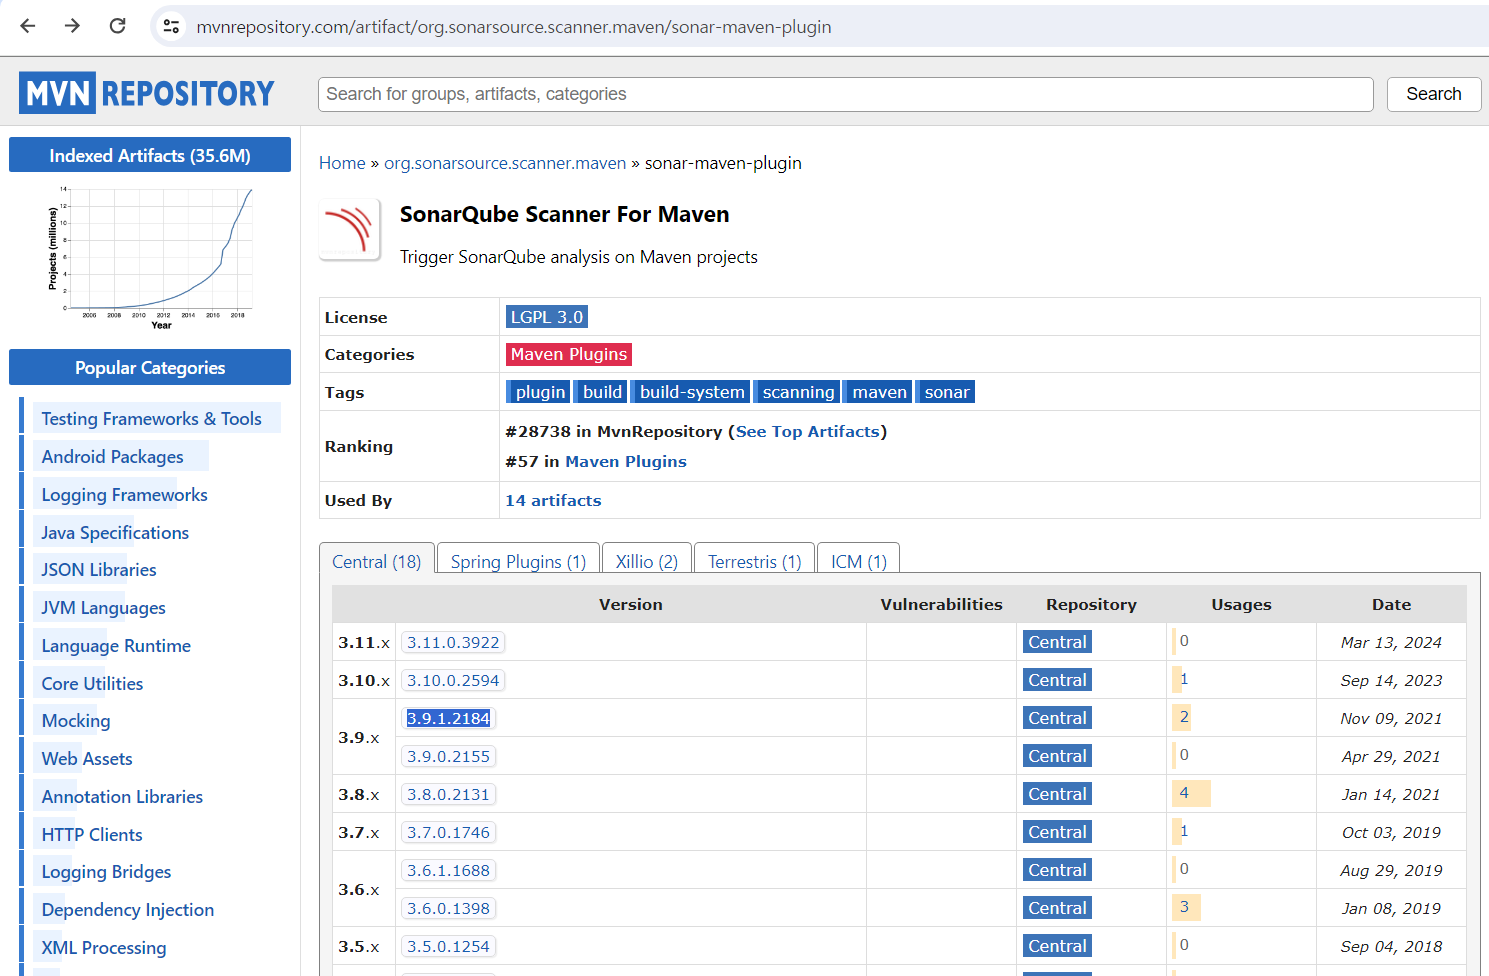This screenshot has height=976, width=1489.
Task: Open HTTP Clients category
Action: (92, 835)
